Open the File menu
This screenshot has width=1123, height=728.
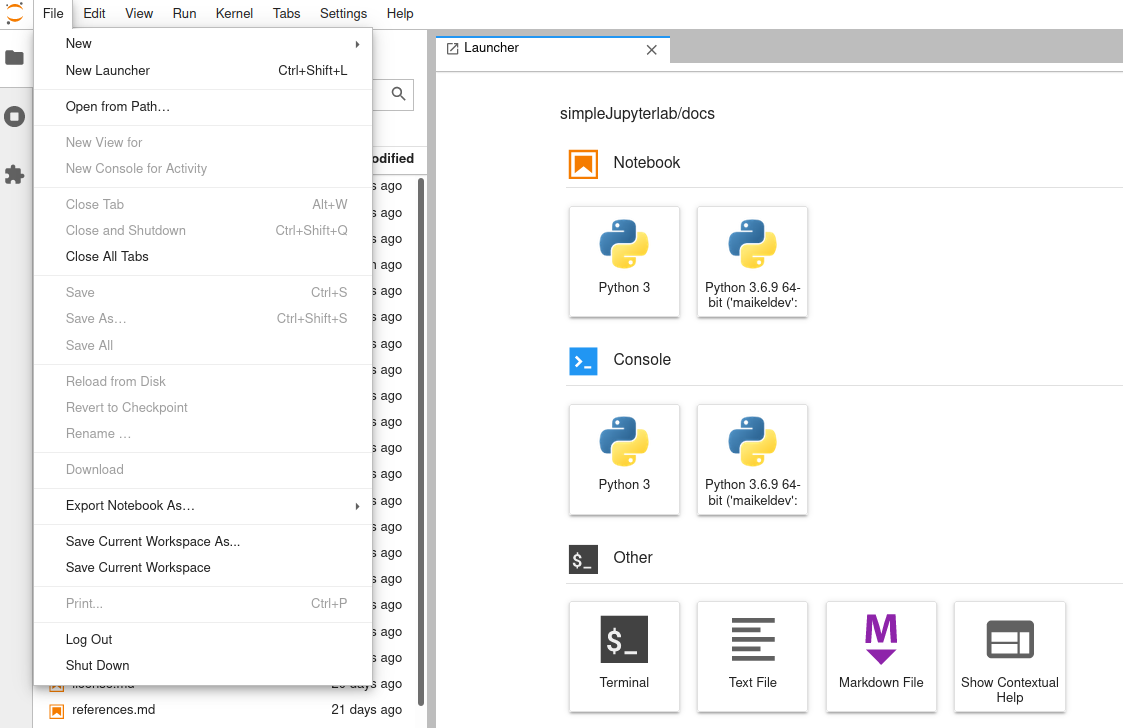pyautogui.click(x=53, y=14)
